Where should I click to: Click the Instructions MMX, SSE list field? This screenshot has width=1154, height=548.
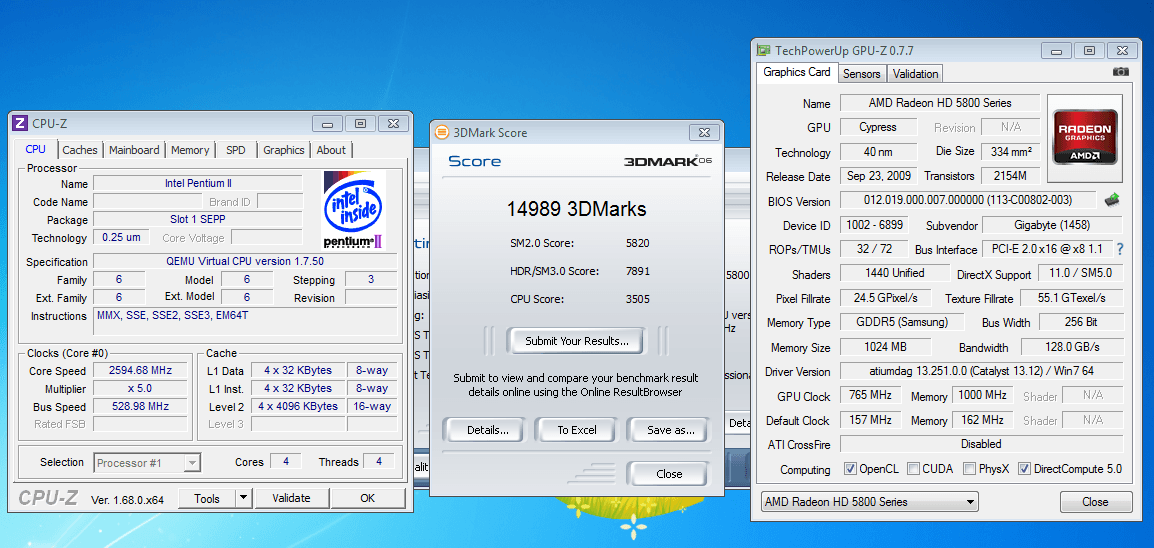(245, 321)
